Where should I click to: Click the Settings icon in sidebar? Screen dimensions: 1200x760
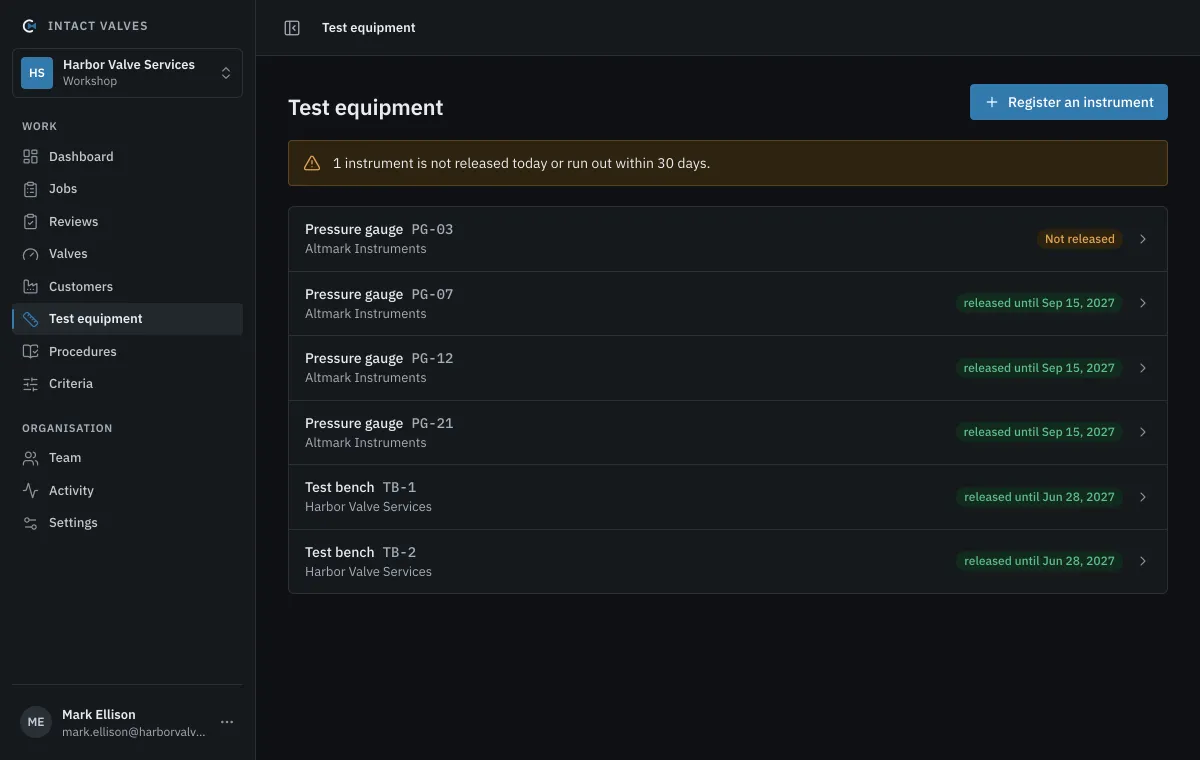(30, 523)
